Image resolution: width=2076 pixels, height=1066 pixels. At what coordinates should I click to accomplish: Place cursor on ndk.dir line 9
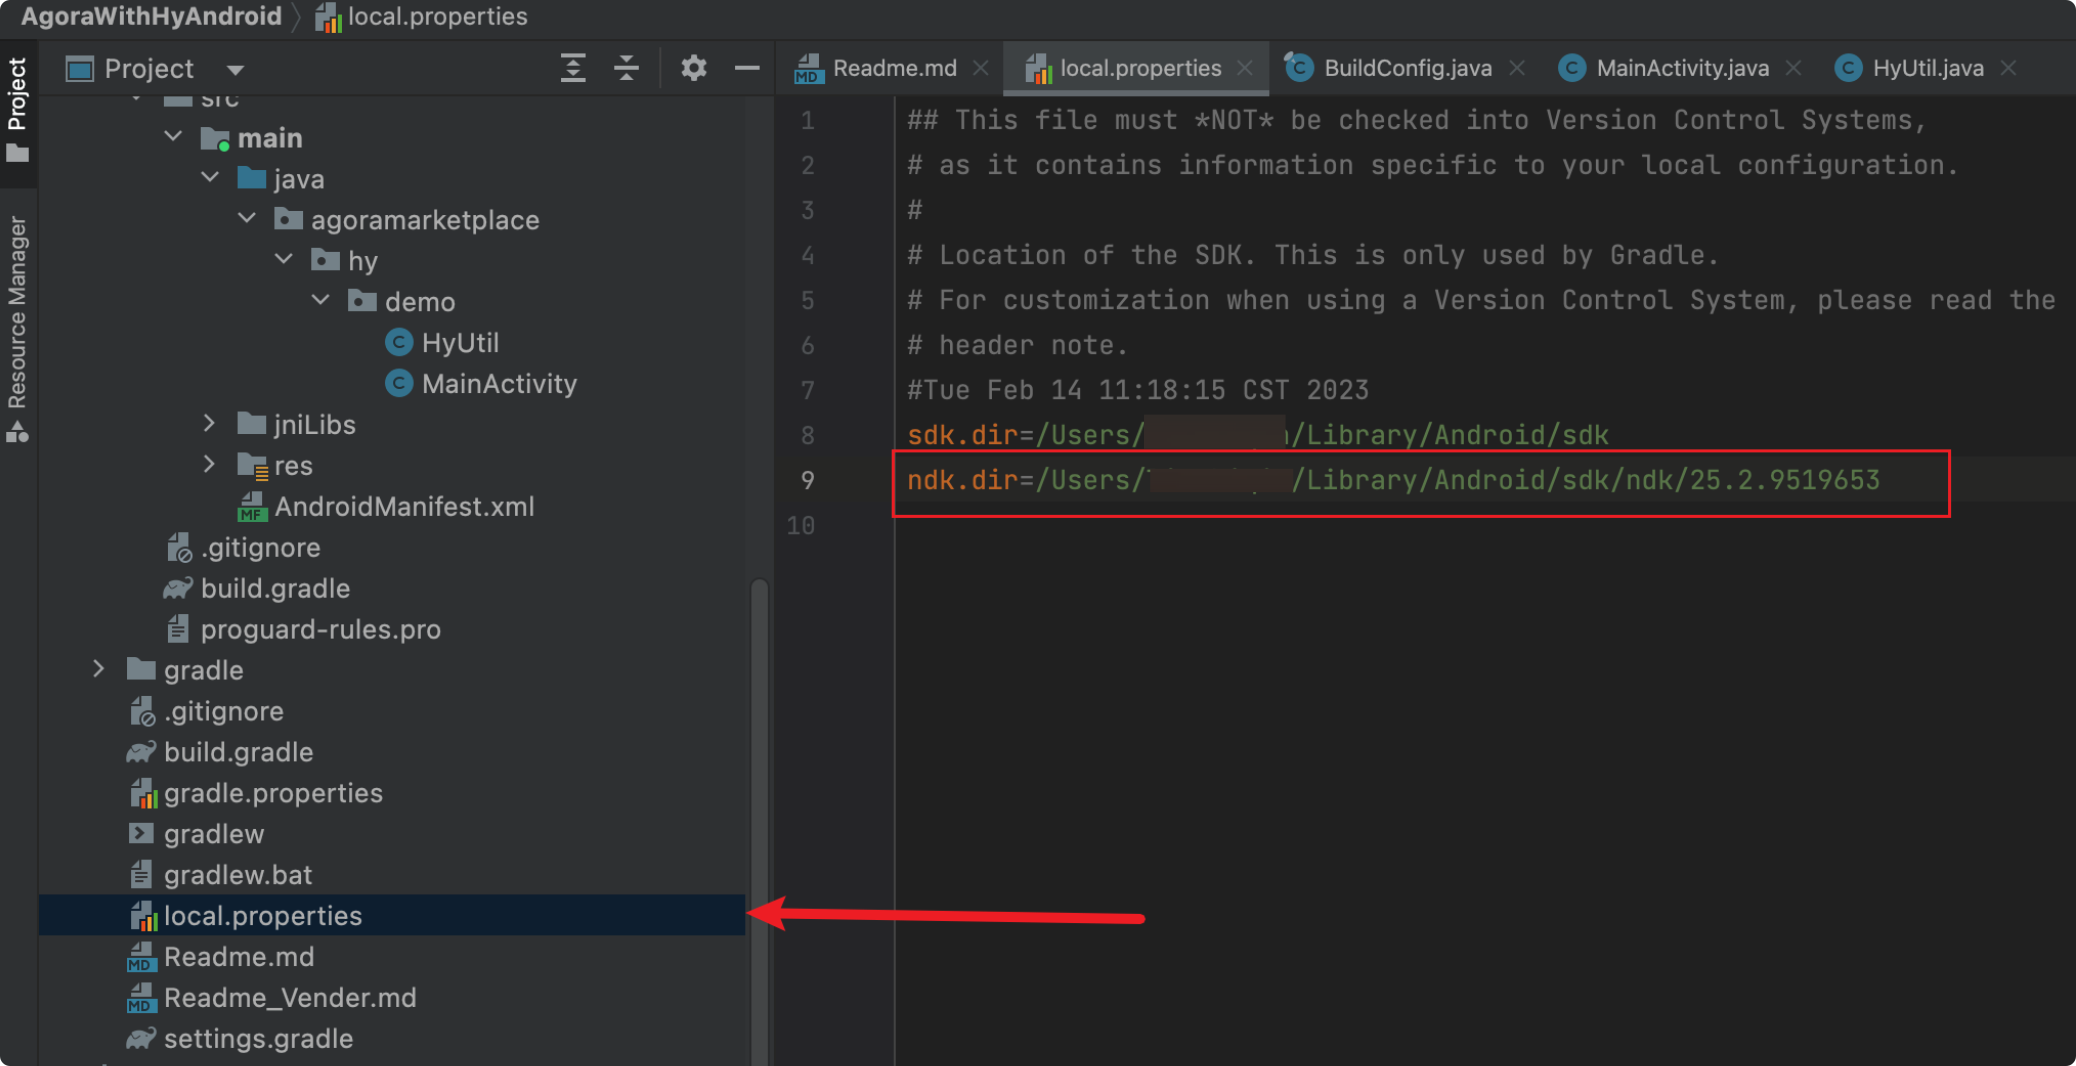(1392, 480)
